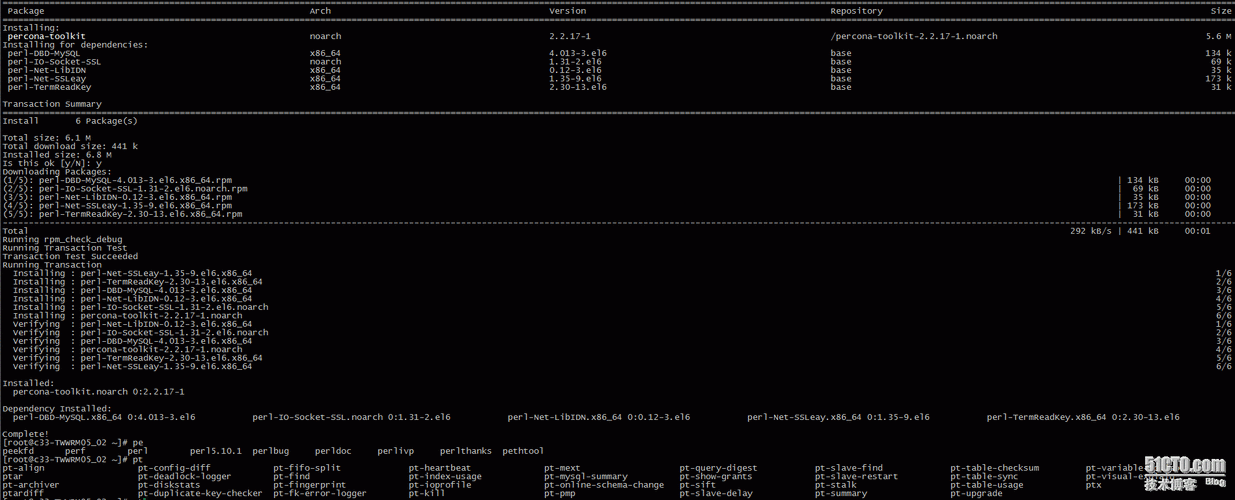Click the "perlthanks" completion suggestion
Image resolution: width=1235 pixels, height=500 pixels.
466,451
